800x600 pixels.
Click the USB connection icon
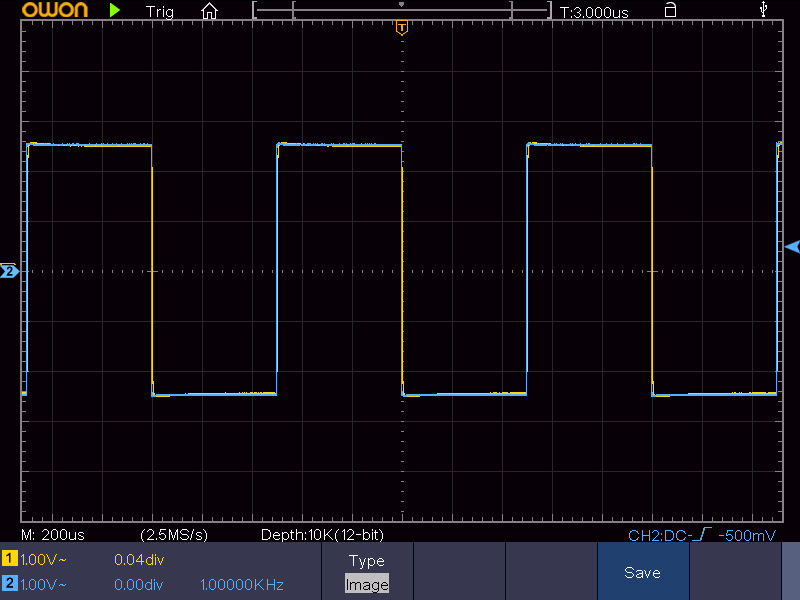coord(765,10)
